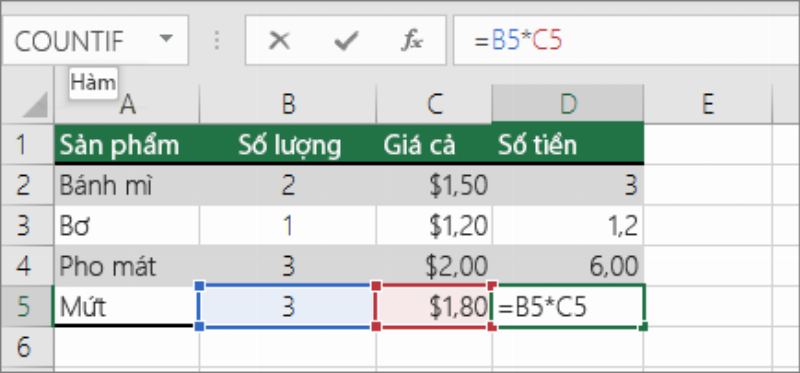Select row 4 header
The width and height of the screenshot is (800, 373).
[x=27, y=265]
